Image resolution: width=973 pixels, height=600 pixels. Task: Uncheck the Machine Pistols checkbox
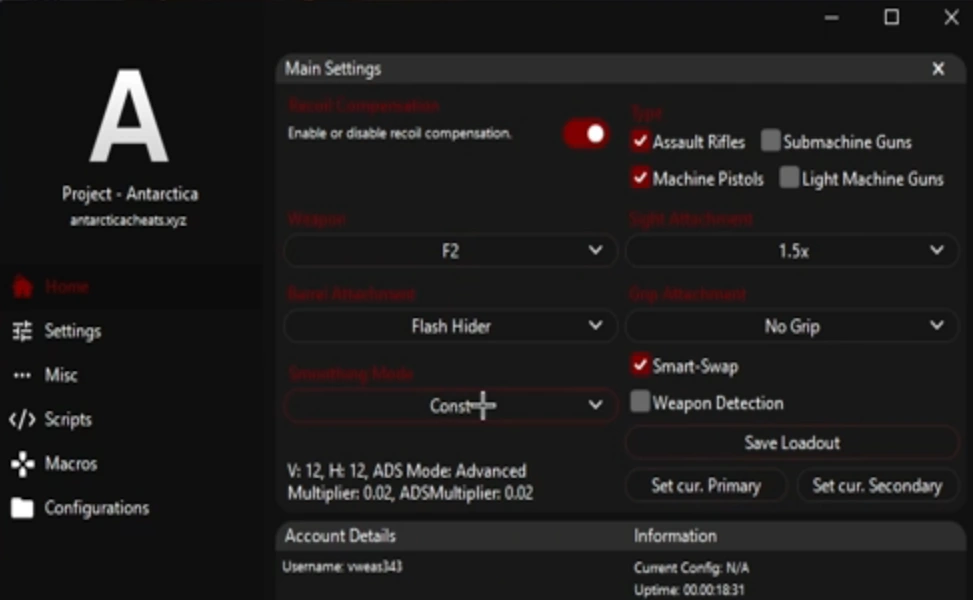[640, 178]
